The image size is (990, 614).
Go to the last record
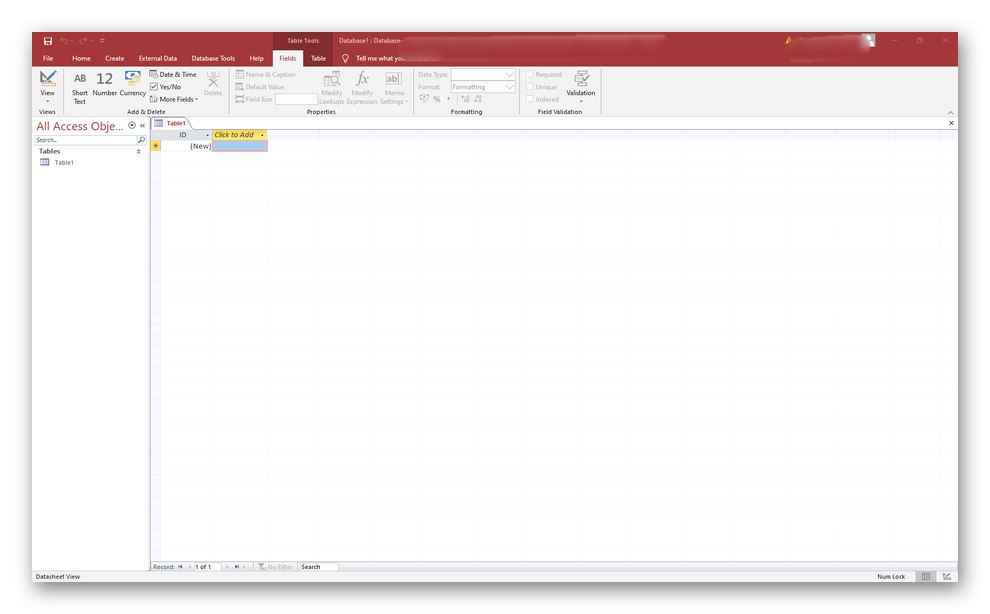click(237, 567)
